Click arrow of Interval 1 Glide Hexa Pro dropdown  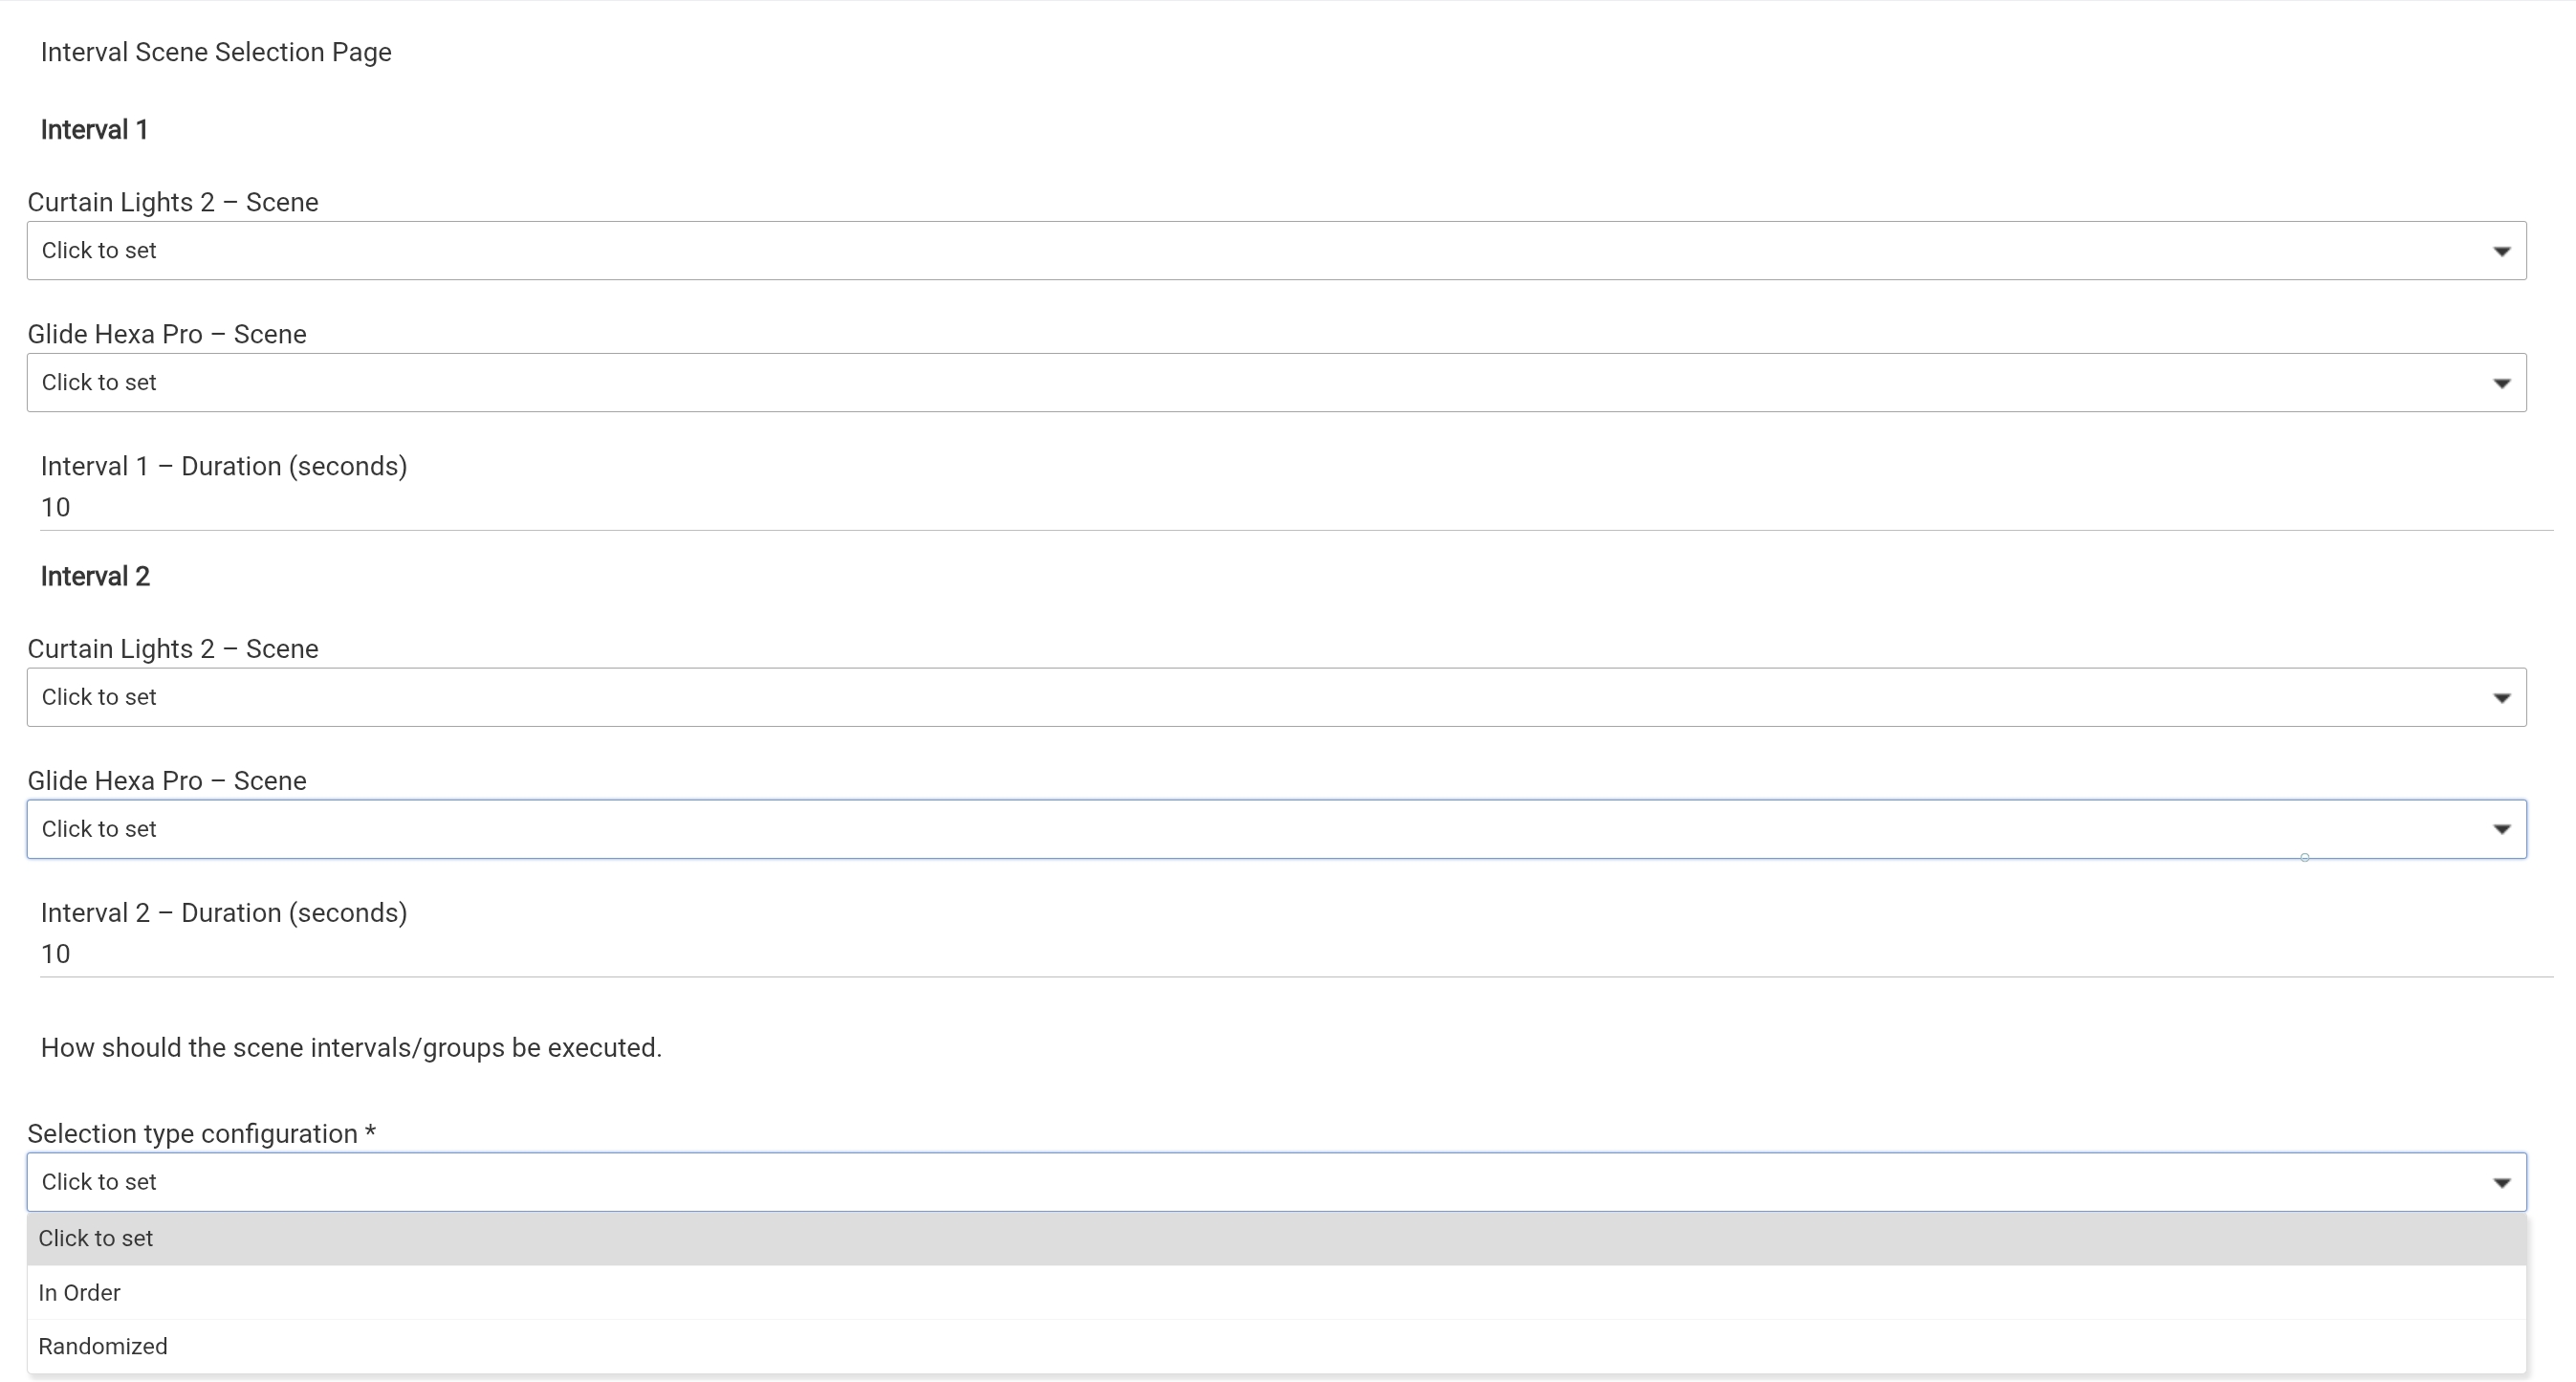[2501, 383]
